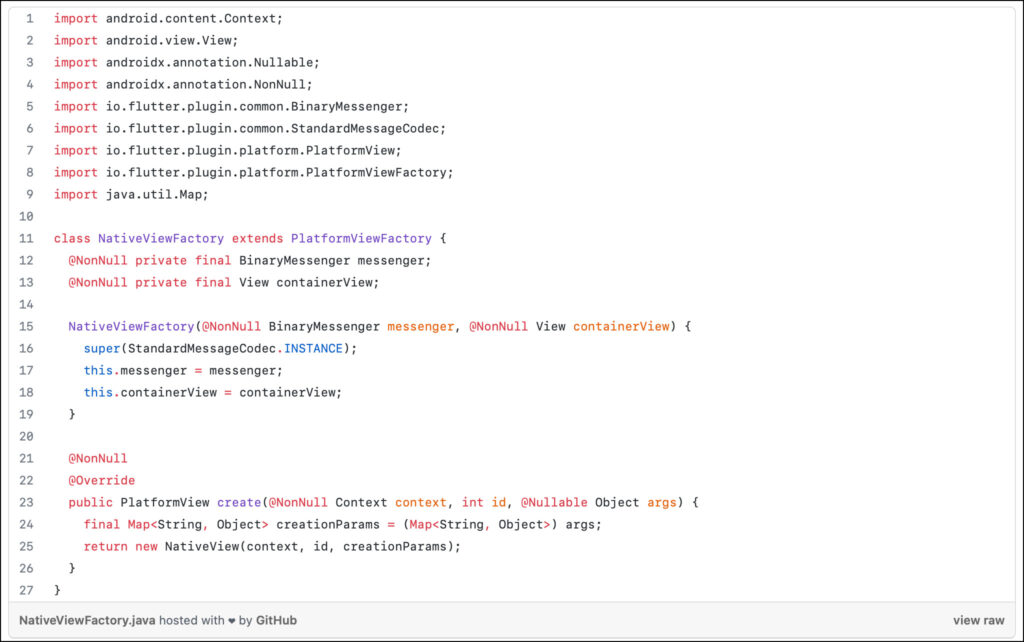Click the 'PlatformViewFactory' class name after extends
Screen dimensions: 1024x642
(x=361, y=239)
